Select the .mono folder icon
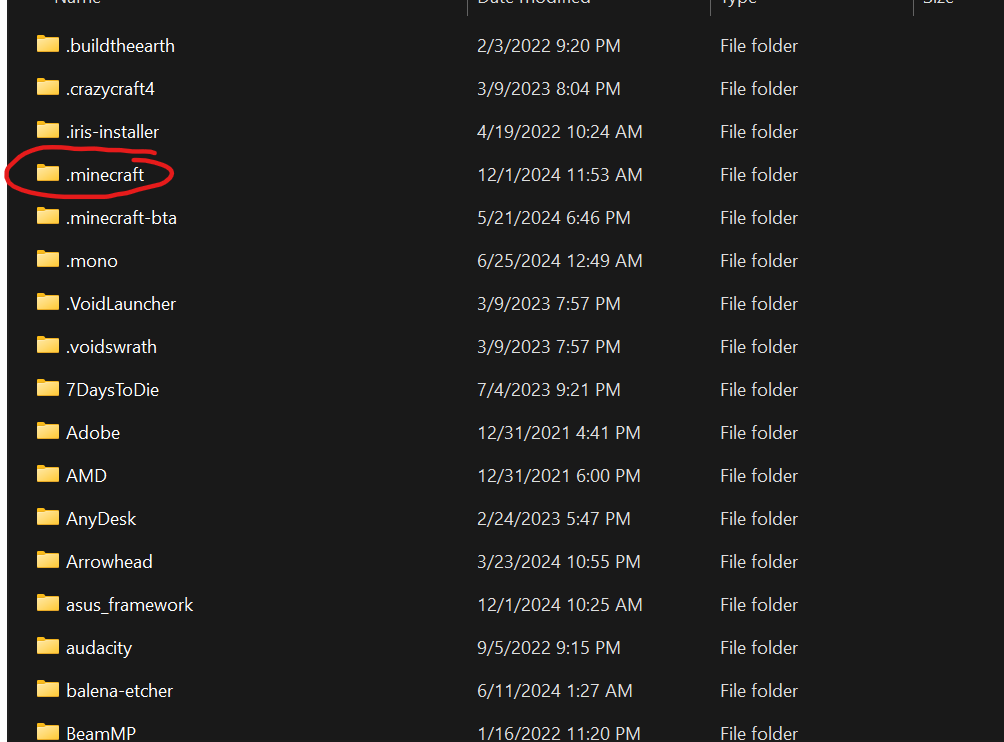Image resolution: width=1004 pixels, height=742 pixels. 48,259
